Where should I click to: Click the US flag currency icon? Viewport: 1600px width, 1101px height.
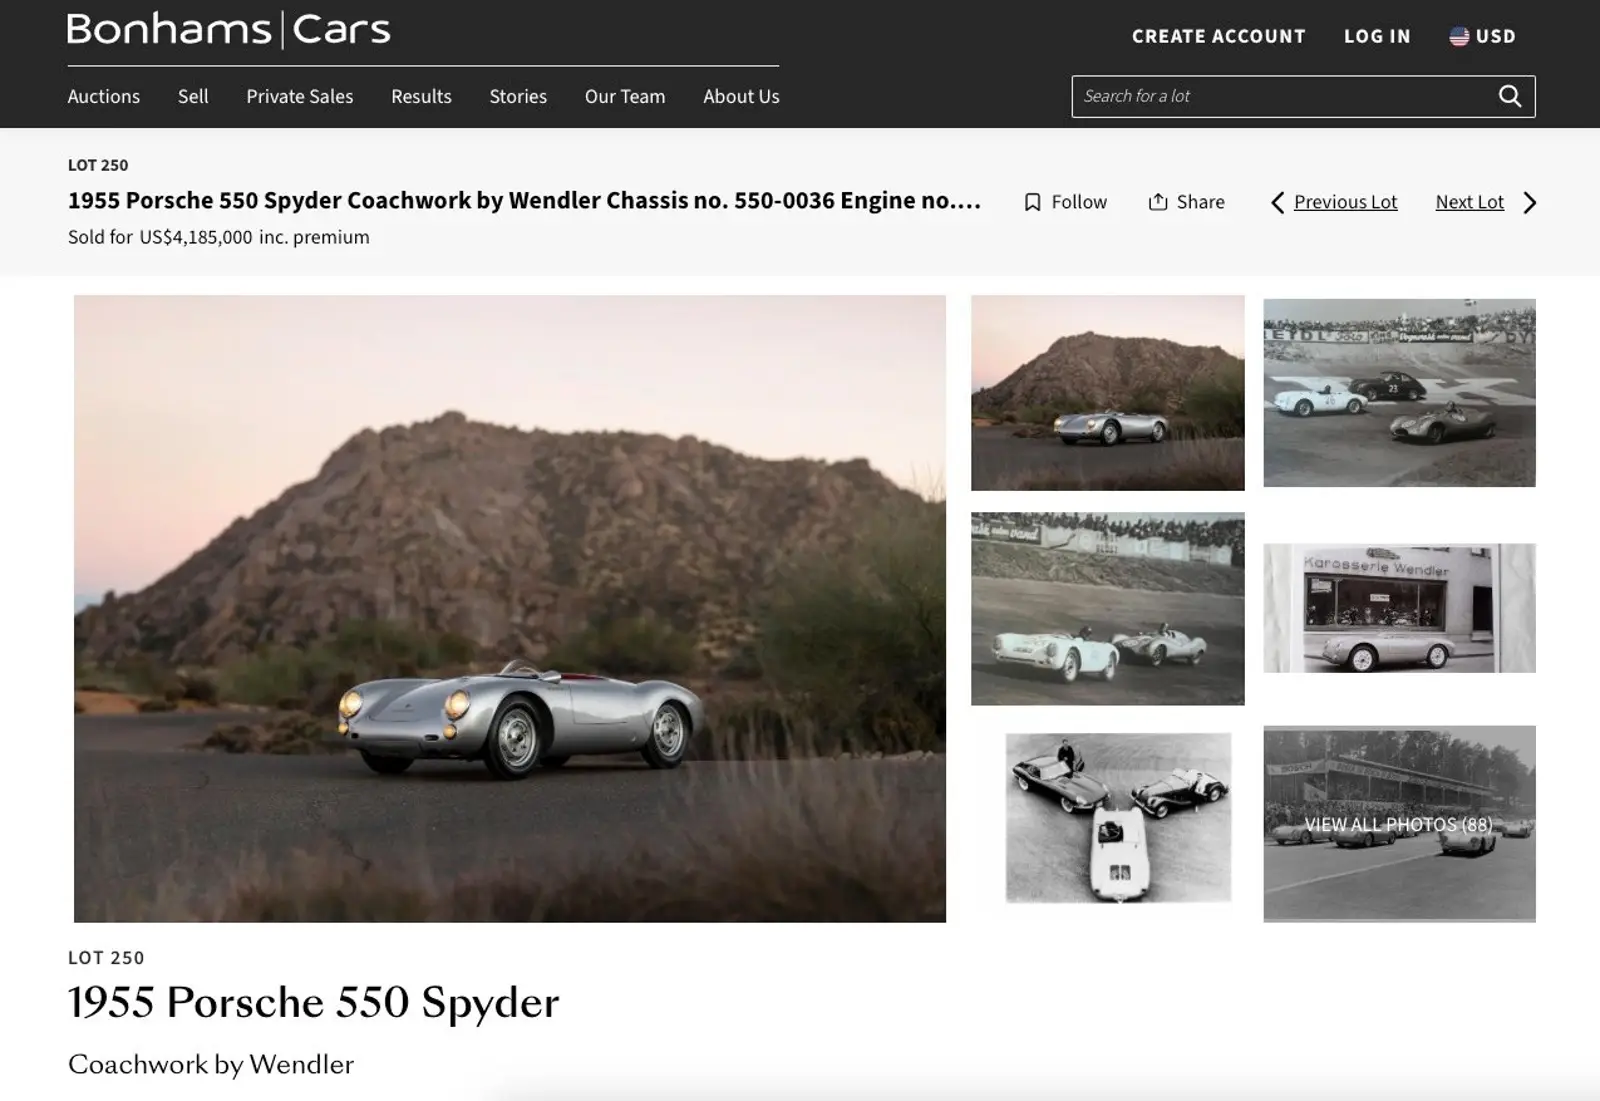pyautogui.click(x=1459, y=36)
